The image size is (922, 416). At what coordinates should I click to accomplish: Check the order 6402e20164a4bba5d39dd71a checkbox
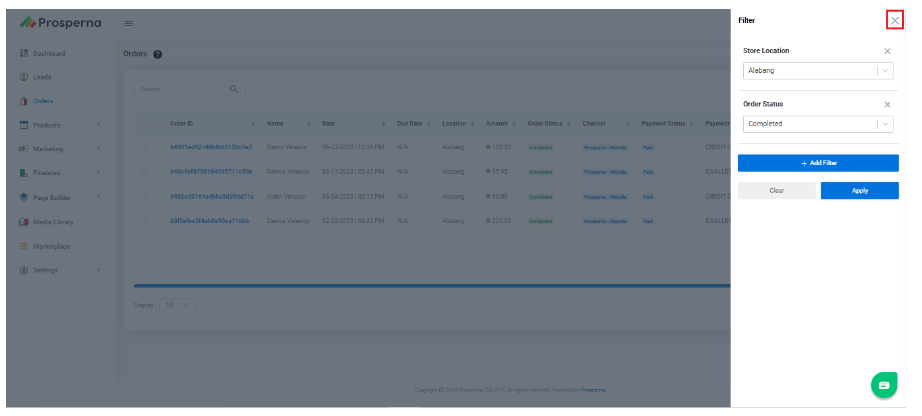pyautogui.click(x=143, y=197)
